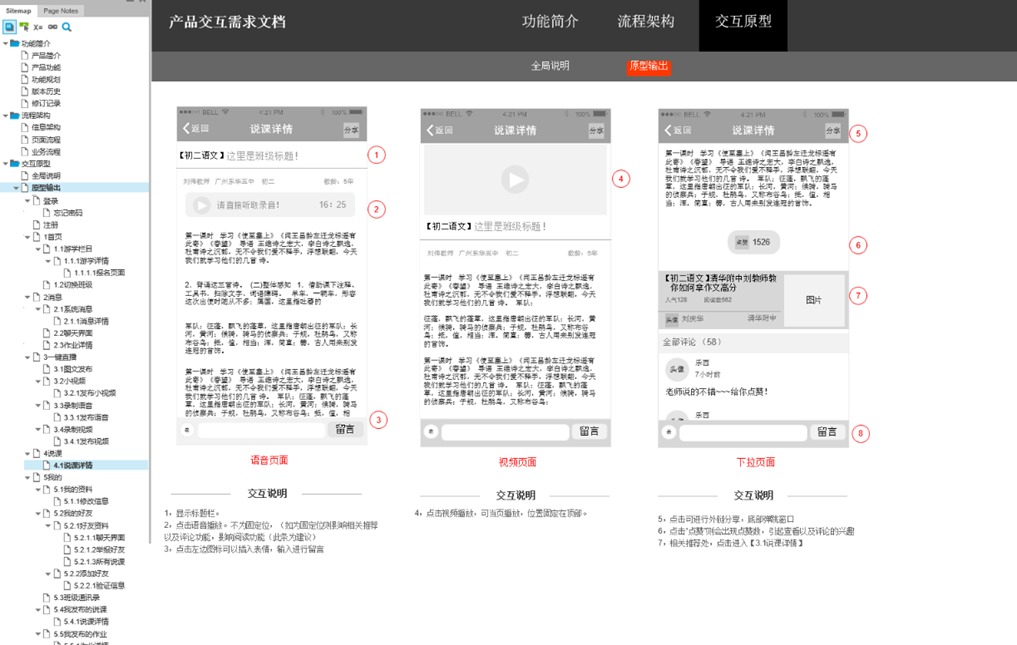
Task: Click the 交互原型 folder icon in sitemap
Action: [x=14, y=163]
